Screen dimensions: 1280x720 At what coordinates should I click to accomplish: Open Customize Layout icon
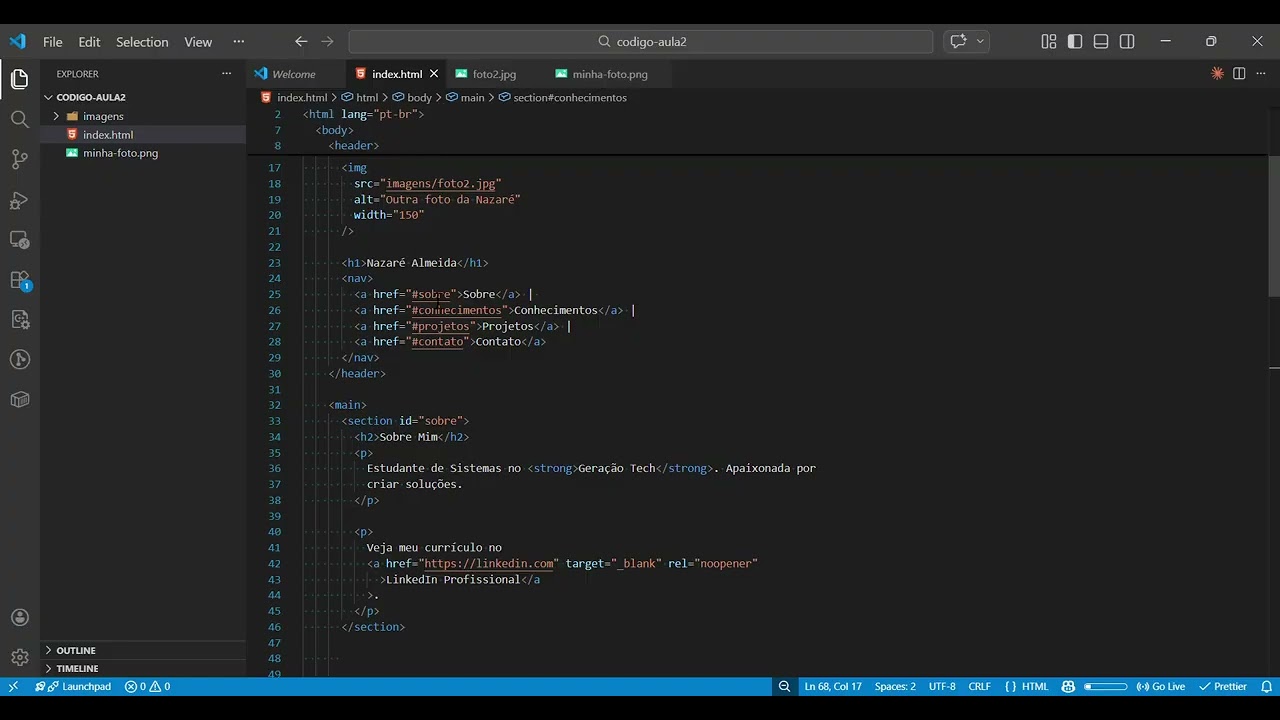1049,41
